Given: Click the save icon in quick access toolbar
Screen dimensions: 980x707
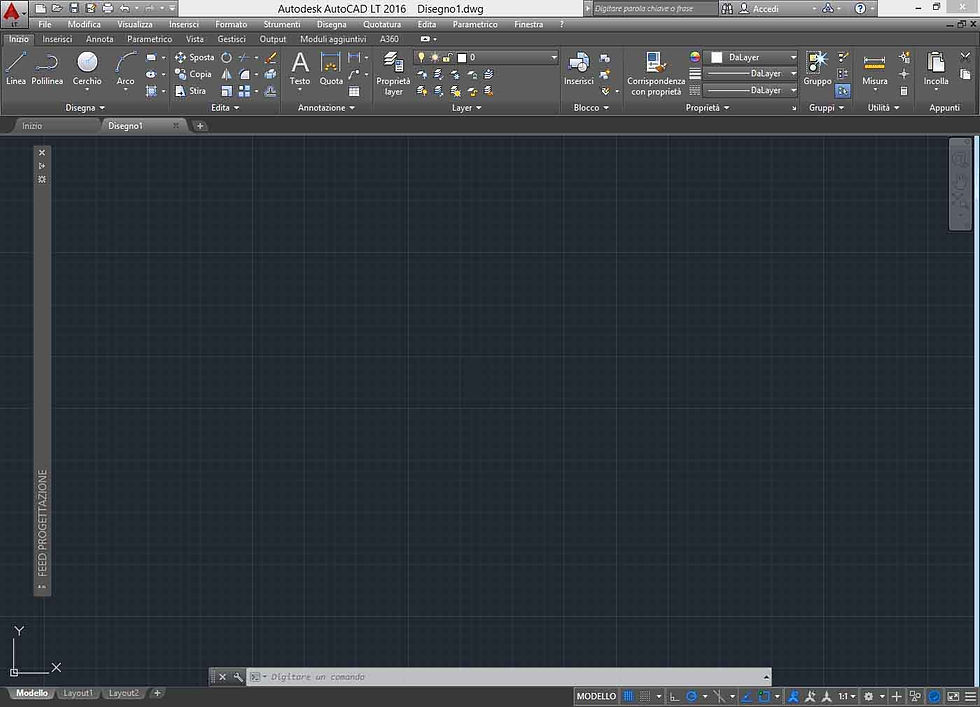Looking at the screenshot, I should click(74, 8).
